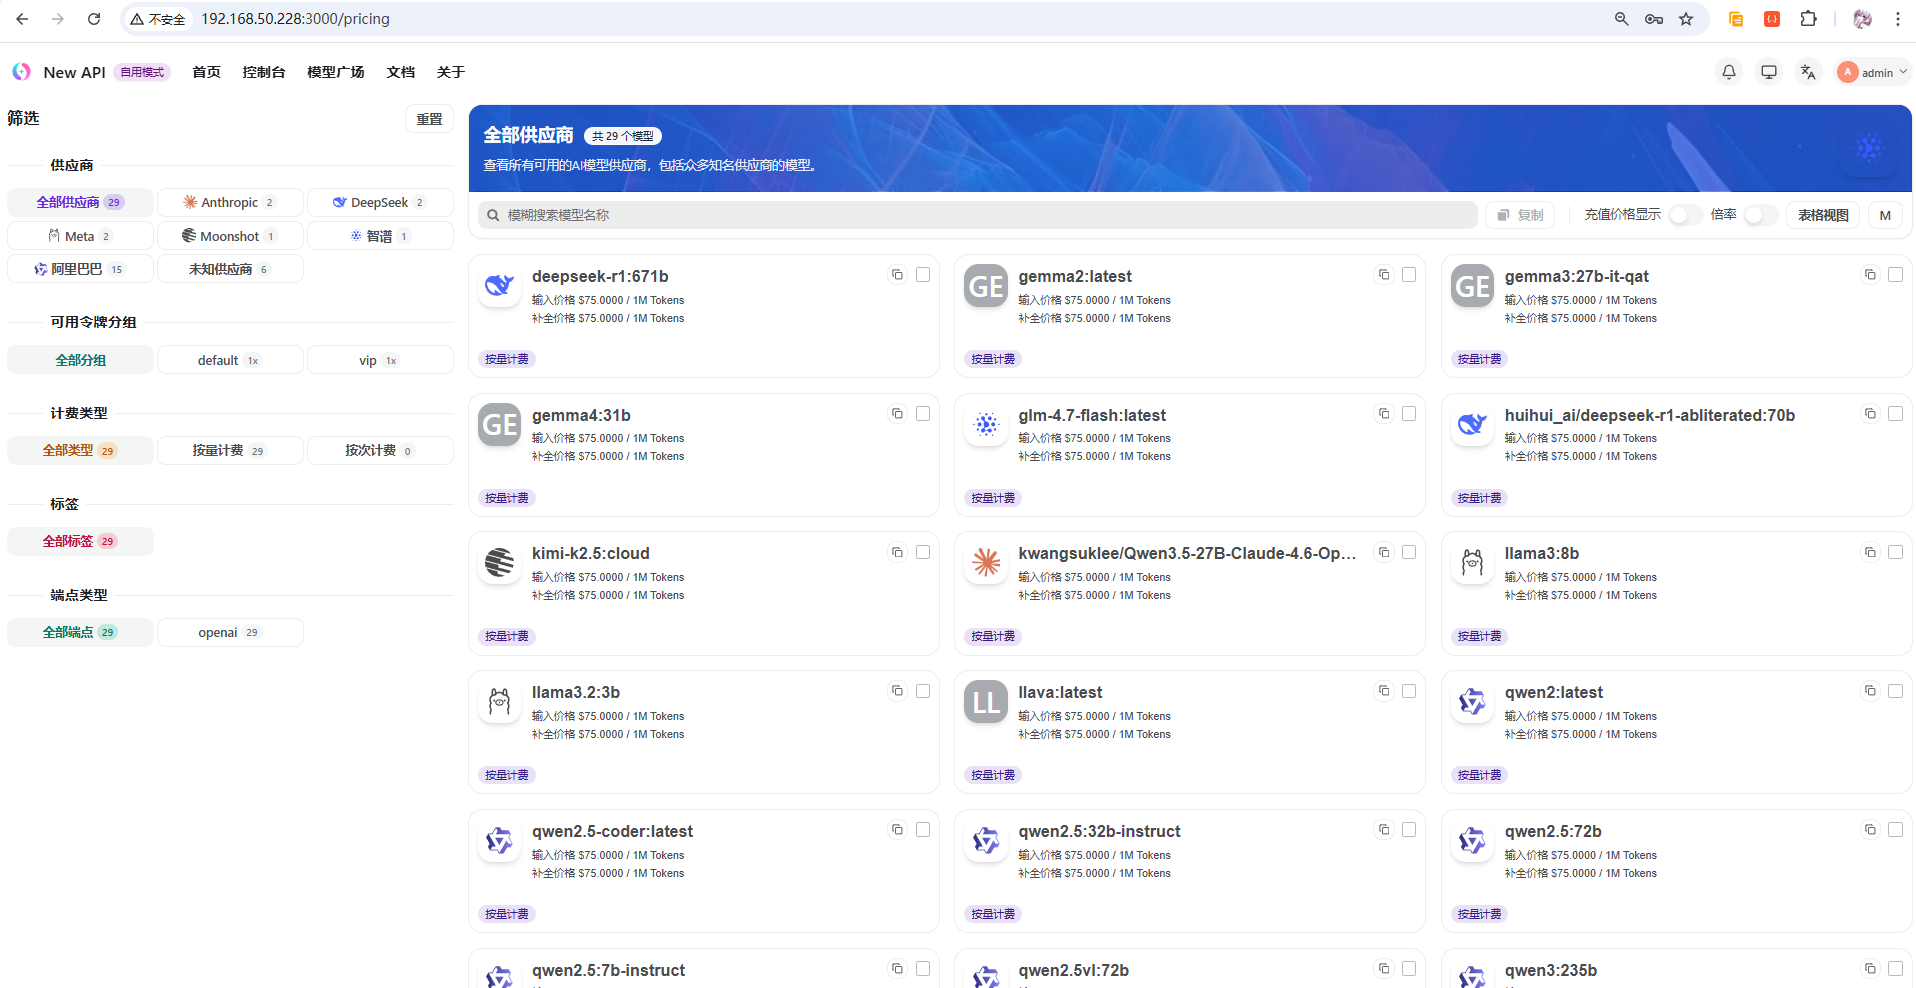Screen dimensions: 1916x988
Task: Select the qwen2:latest checkbox
Action: click(1895, 691)
